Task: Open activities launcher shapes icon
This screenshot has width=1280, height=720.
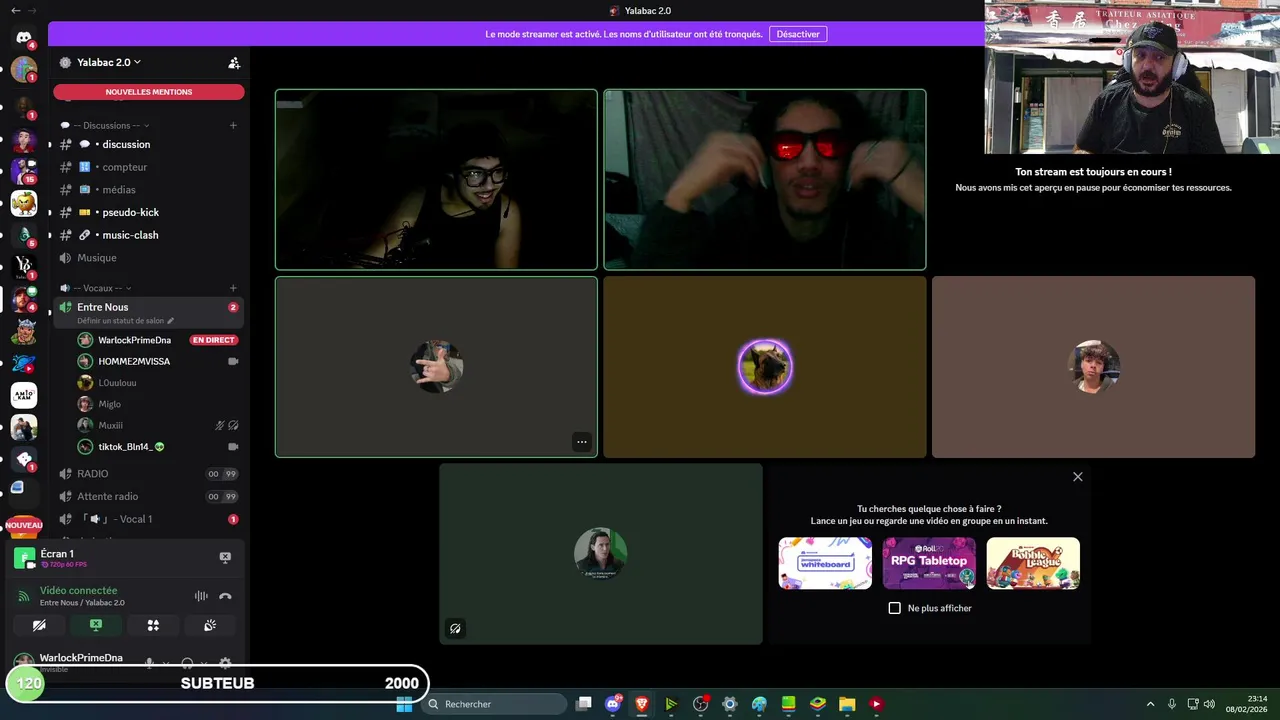Action: coord(153,625)
